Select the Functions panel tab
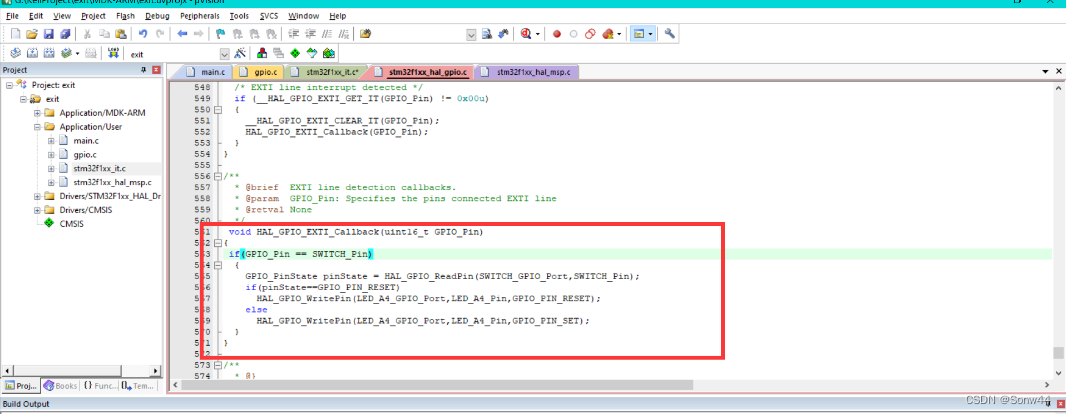 pos(100,385)
